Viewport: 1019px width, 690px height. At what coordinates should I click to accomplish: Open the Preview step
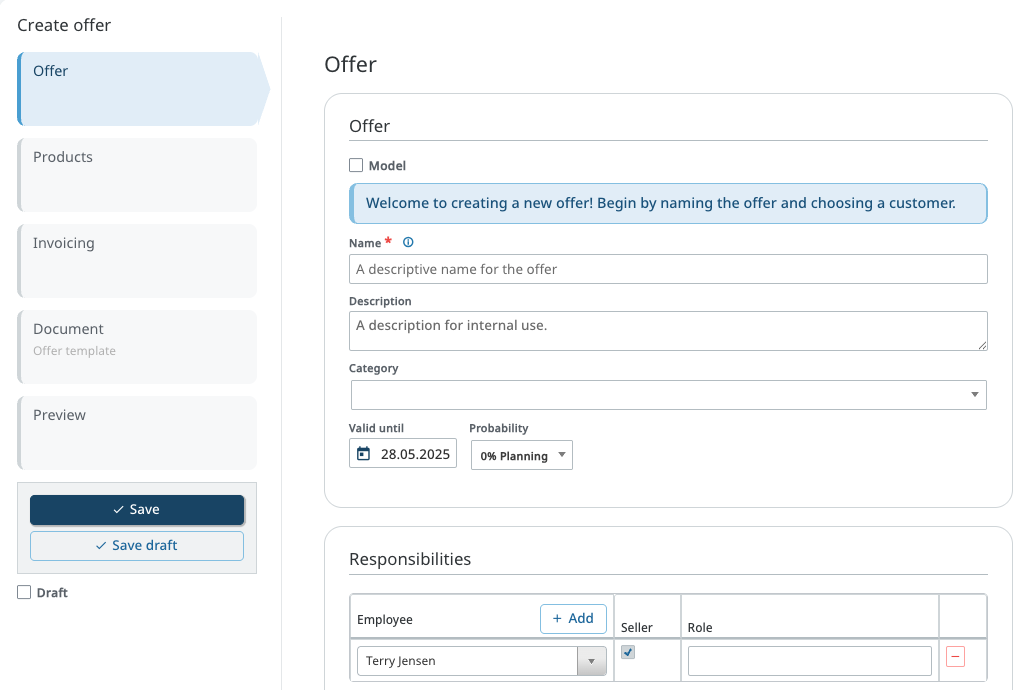click(x=137, y=433)
